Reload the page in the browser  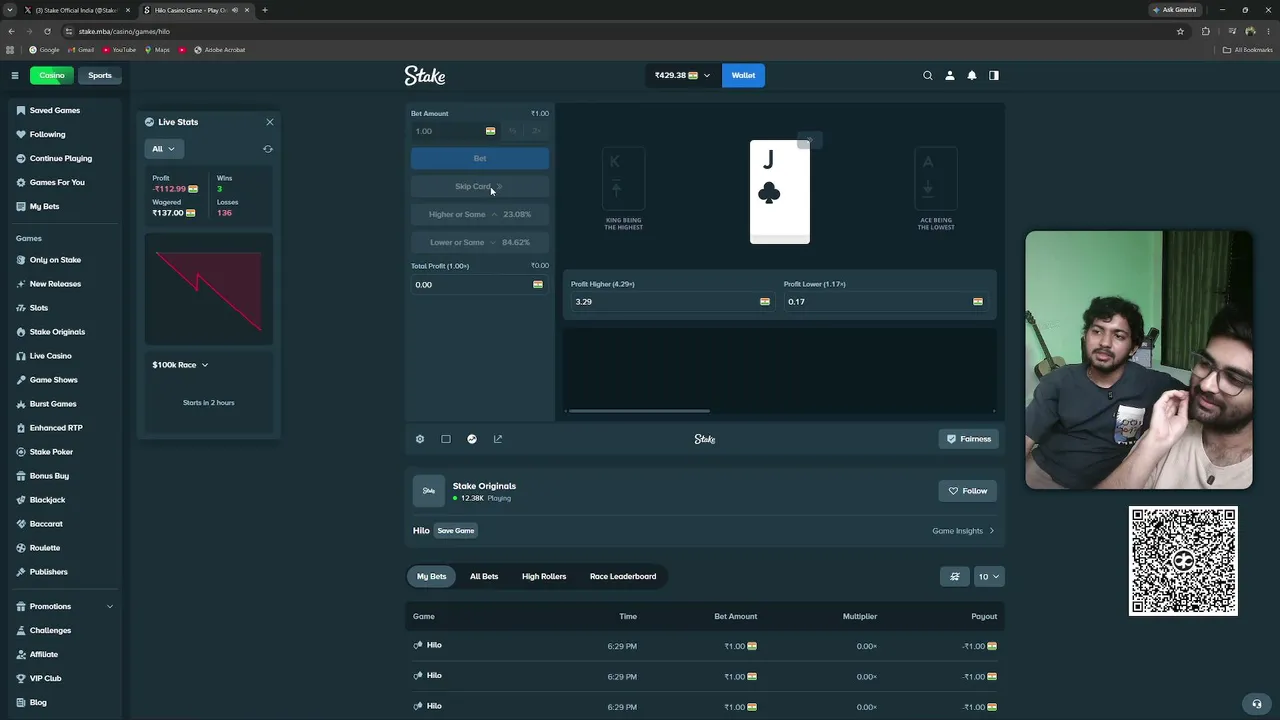47,31
